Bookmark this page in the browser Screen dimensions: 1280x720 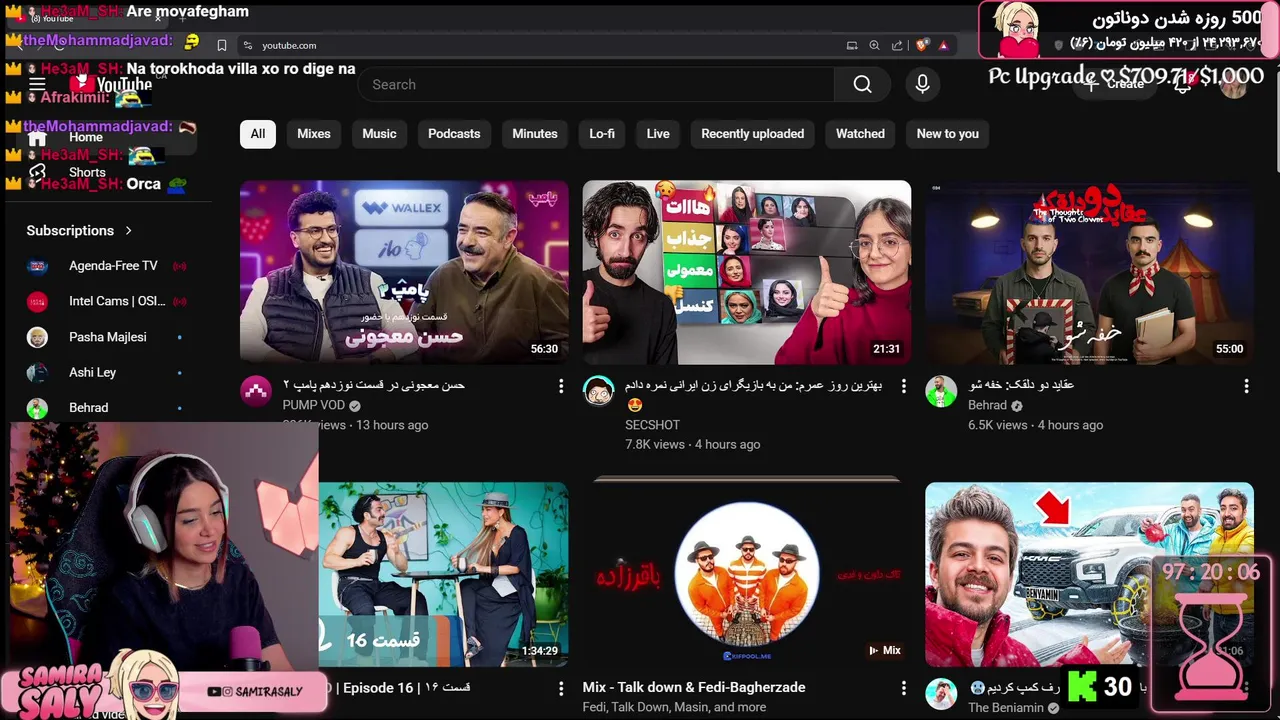point(222,45)
